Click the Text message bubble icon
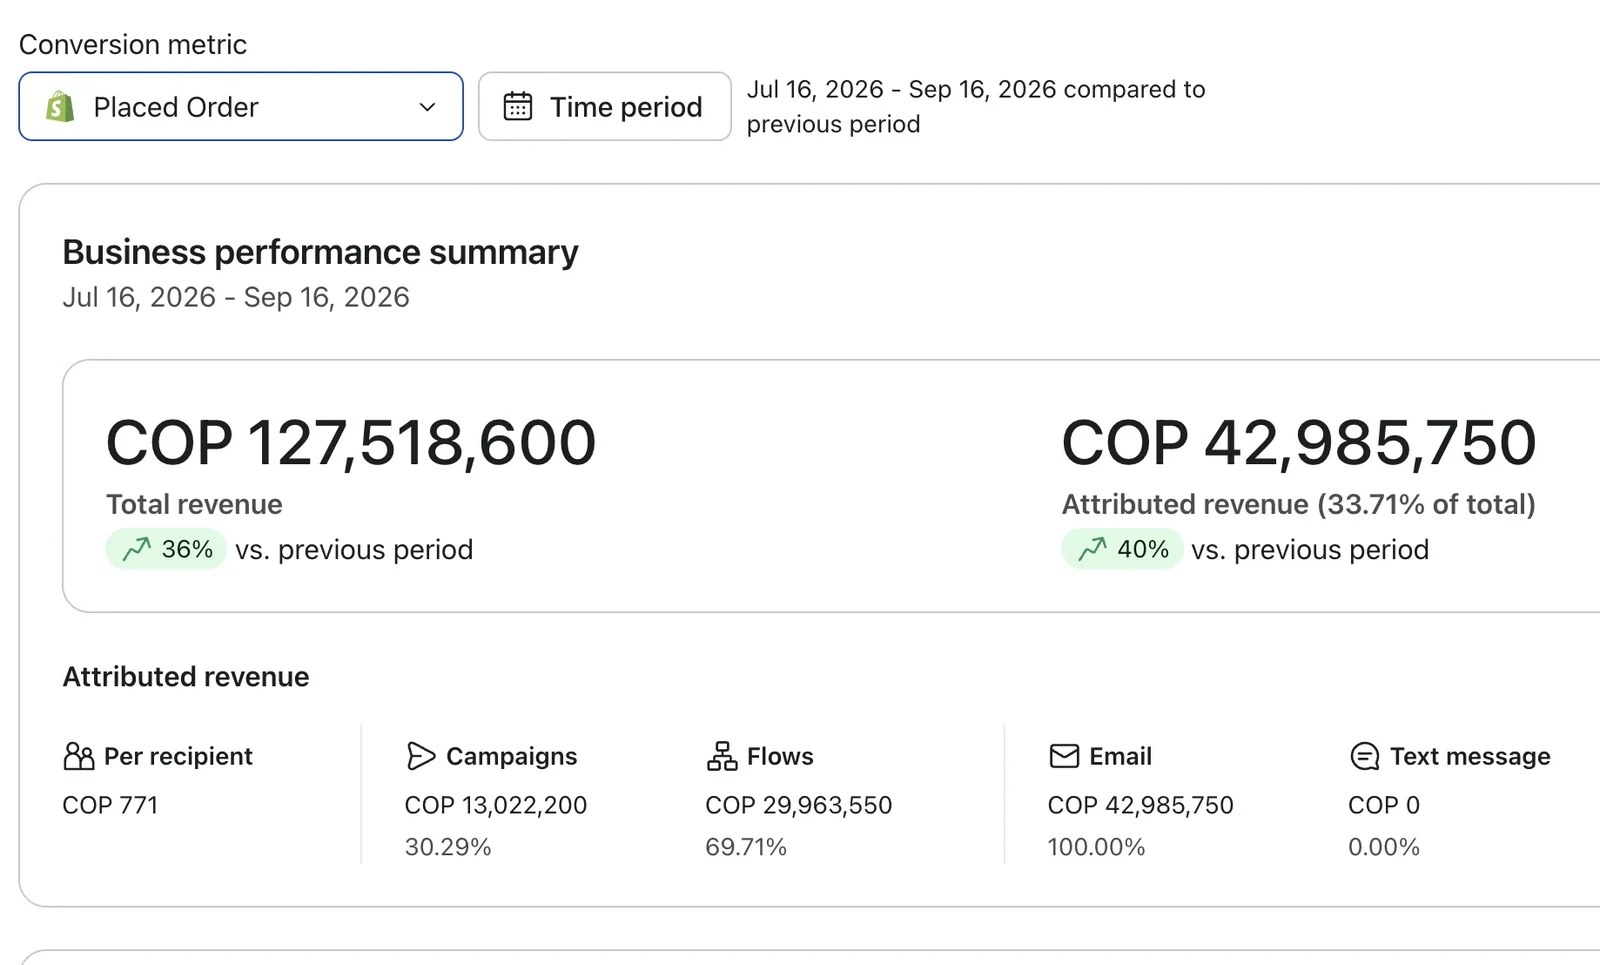Image resolution: width=1600 pixels, height=965 pixels. point(1365,756)
